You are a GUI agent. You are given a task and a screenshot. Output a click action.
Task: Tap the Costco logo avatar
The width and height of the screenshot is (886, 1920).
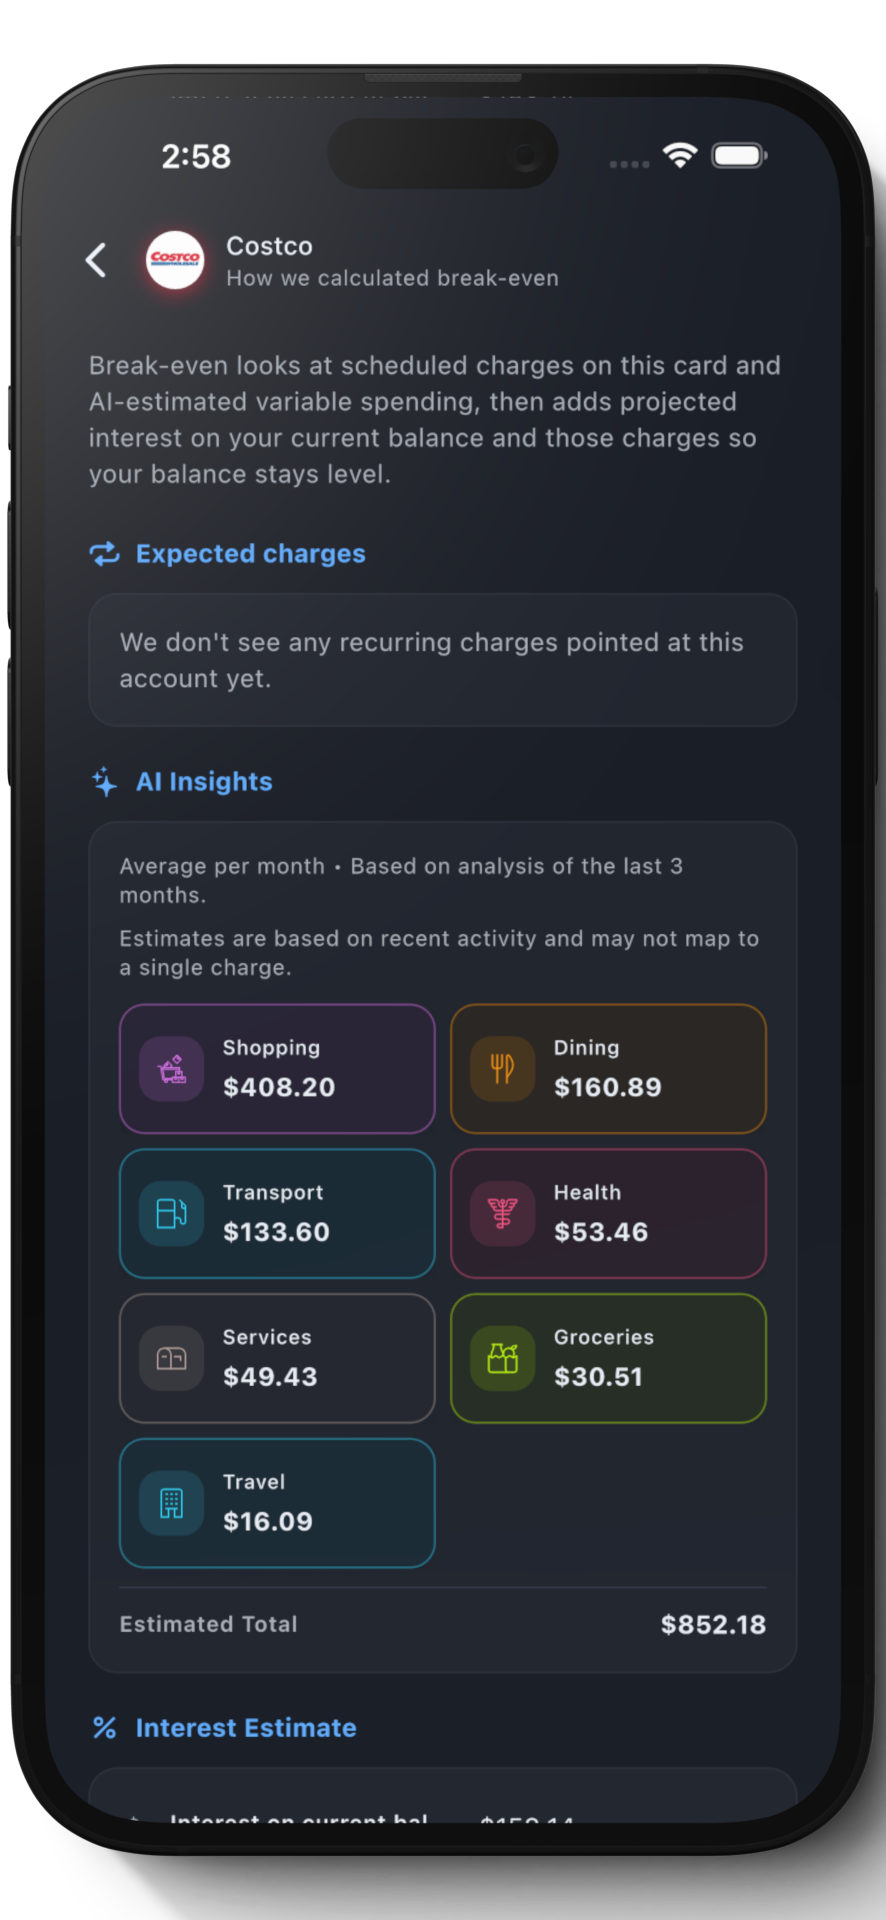coord(175,260)
